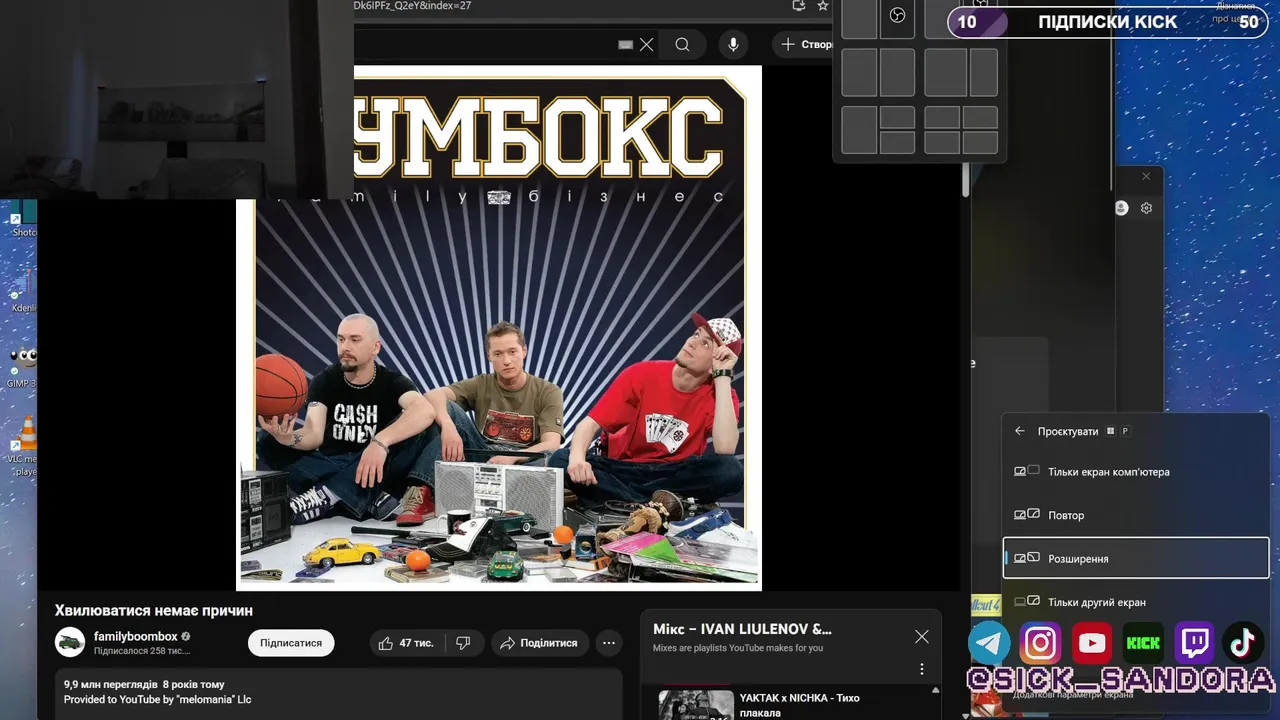
Task: Start voice search with the microphone icon
Action: [x=734, y=44]
